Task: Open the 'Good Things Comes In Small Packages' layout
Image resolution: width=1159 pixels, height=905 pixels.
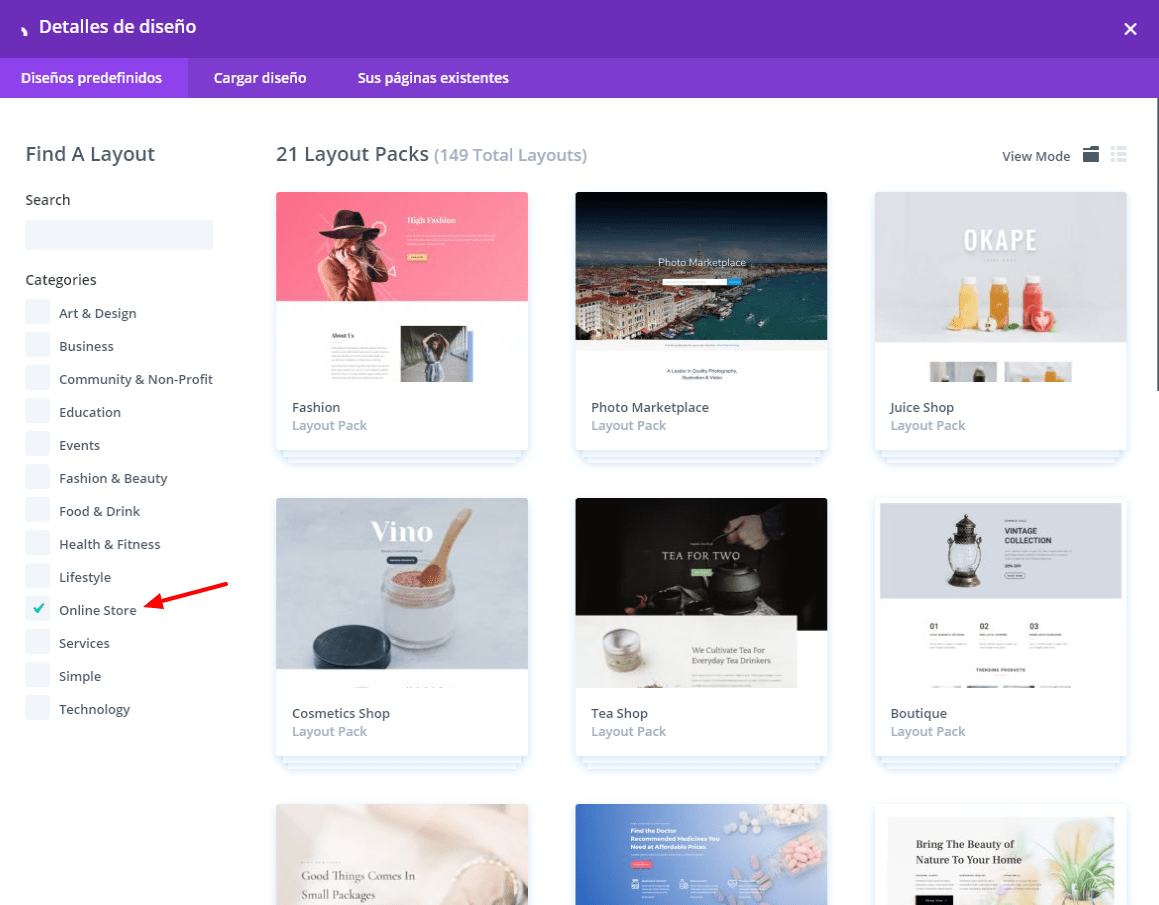Action: point(402,855)
